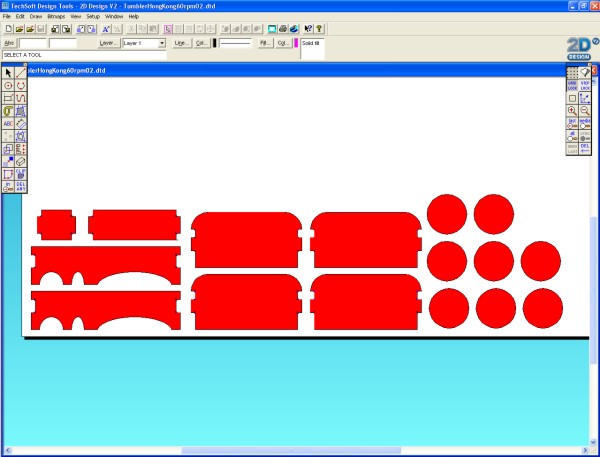The width and height of the screenshot is (600, 457).
Task: Click the Line... button
Action: tap(182, 43)
